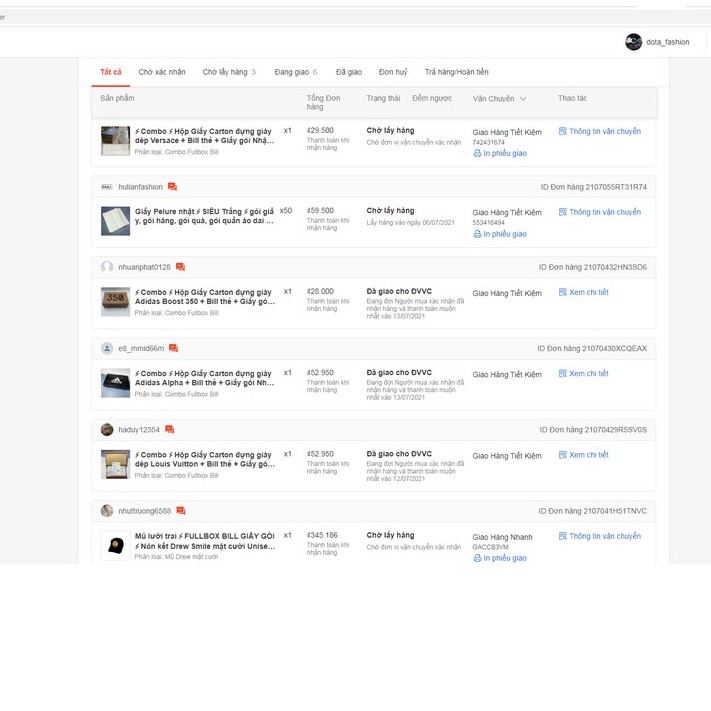Open Adidas Alpha product thumbnail

[115, 383]
